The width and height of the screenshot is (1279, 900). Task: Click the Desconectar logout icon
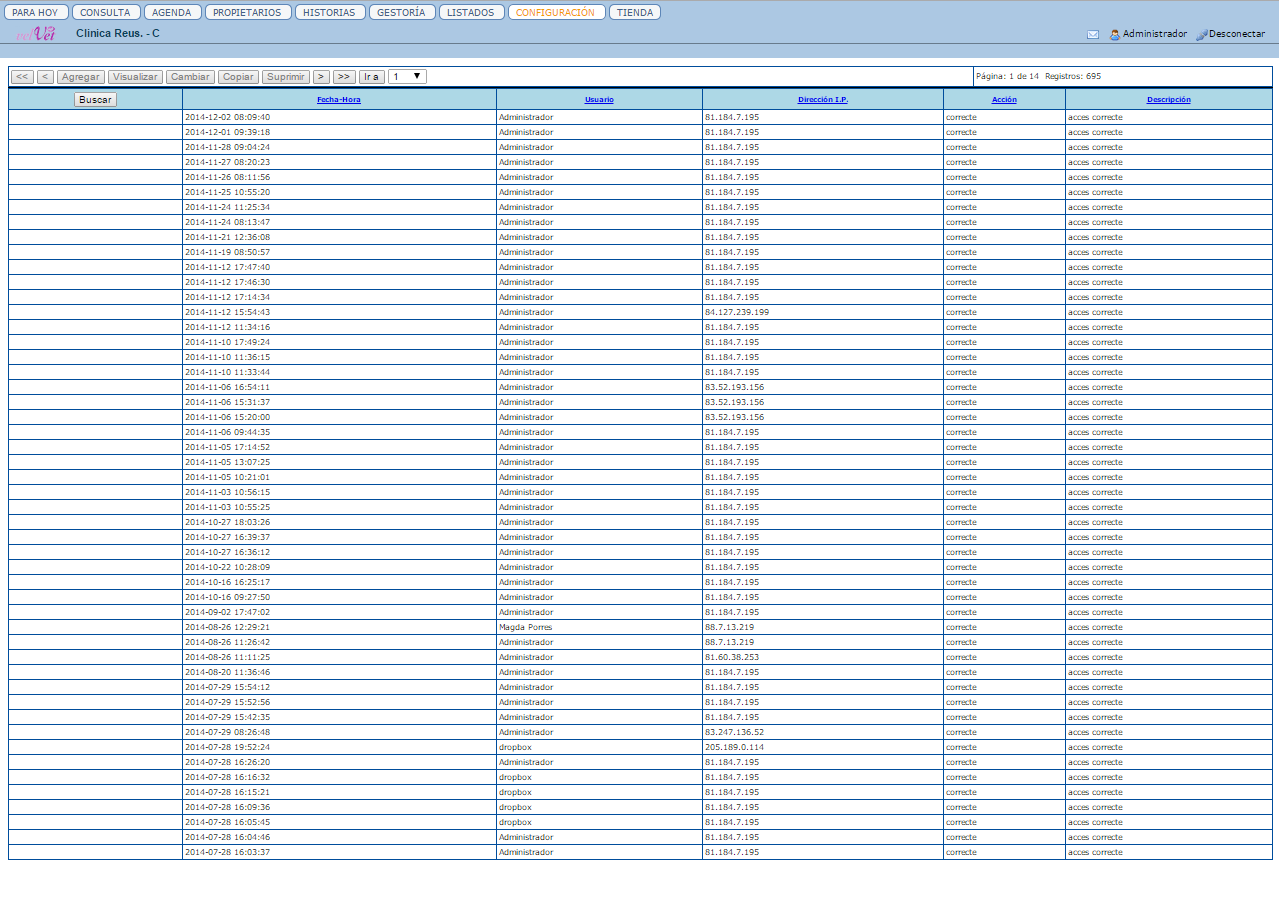pos(1201,34)
